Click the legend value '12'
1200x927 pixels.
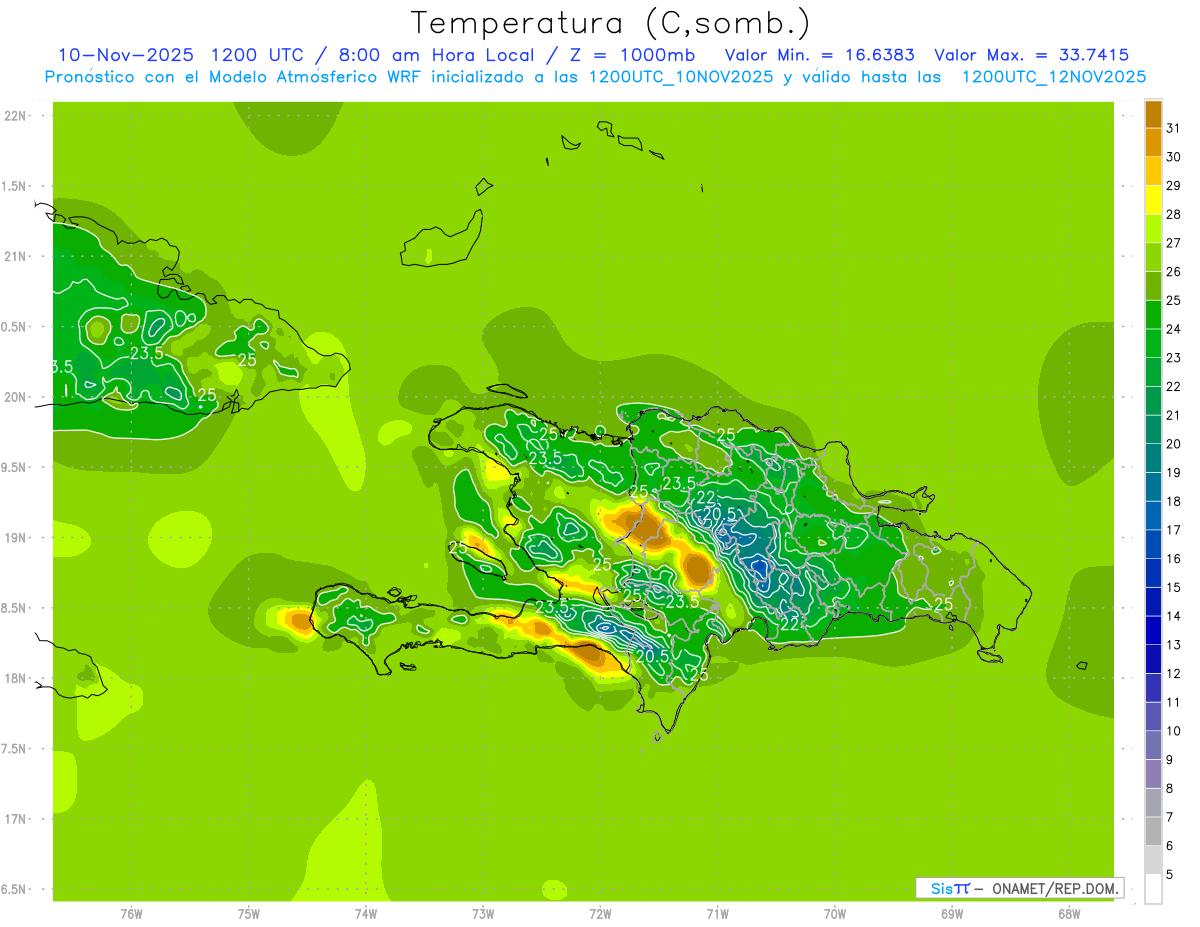1173,673
